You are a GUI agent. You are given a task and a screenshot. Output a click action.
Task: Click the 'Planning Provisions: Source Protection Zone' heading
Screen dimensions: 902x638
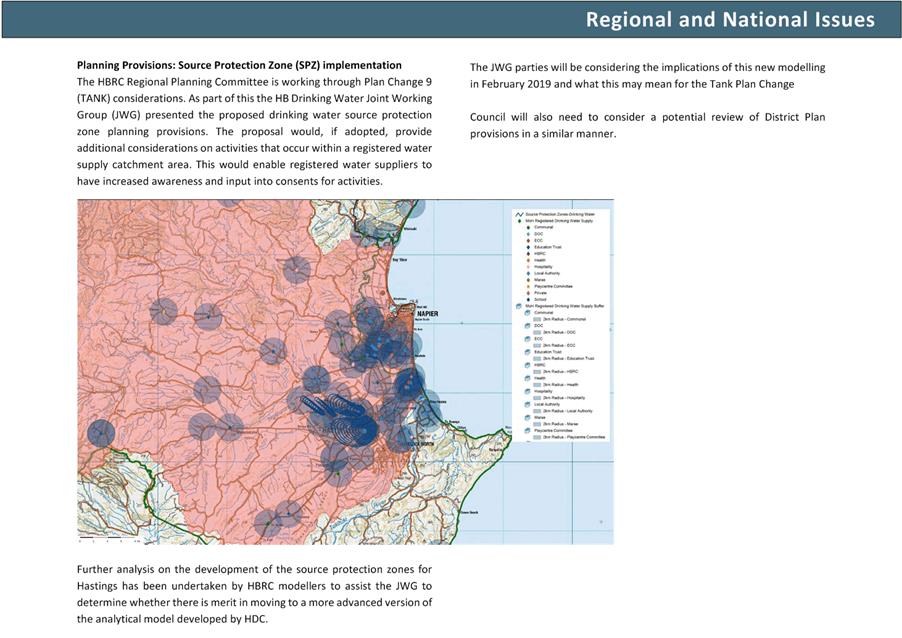coord(239,65)
